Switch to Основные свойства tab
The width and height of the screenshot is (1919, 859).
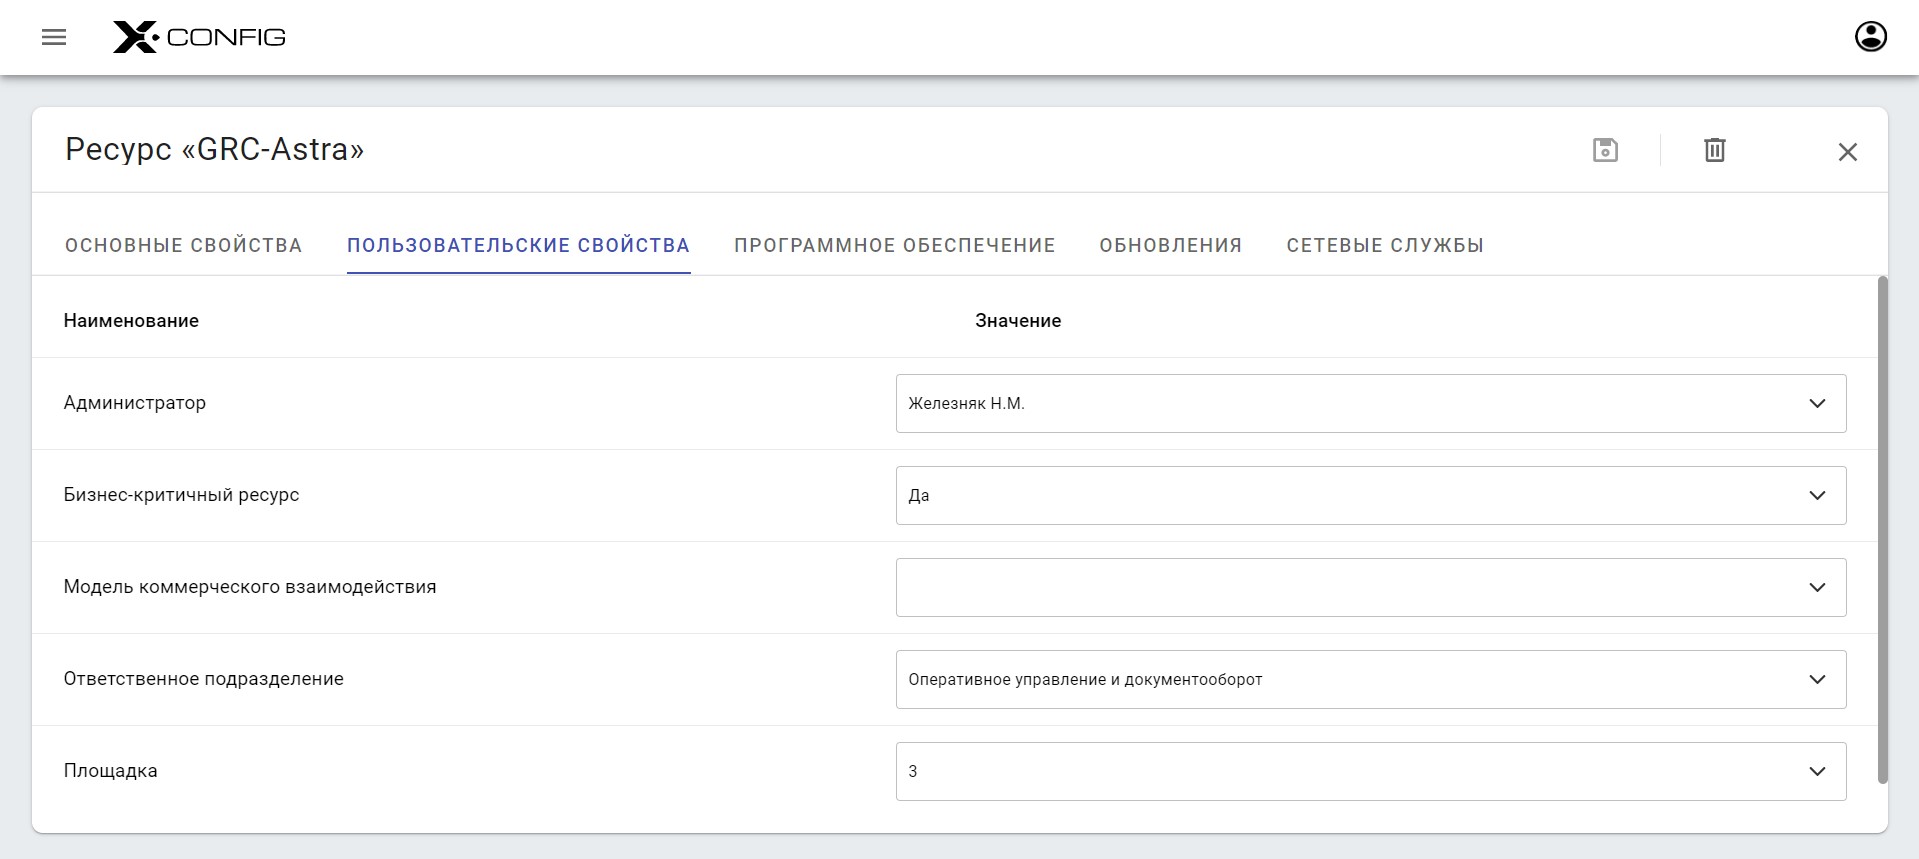pos(183,246)
